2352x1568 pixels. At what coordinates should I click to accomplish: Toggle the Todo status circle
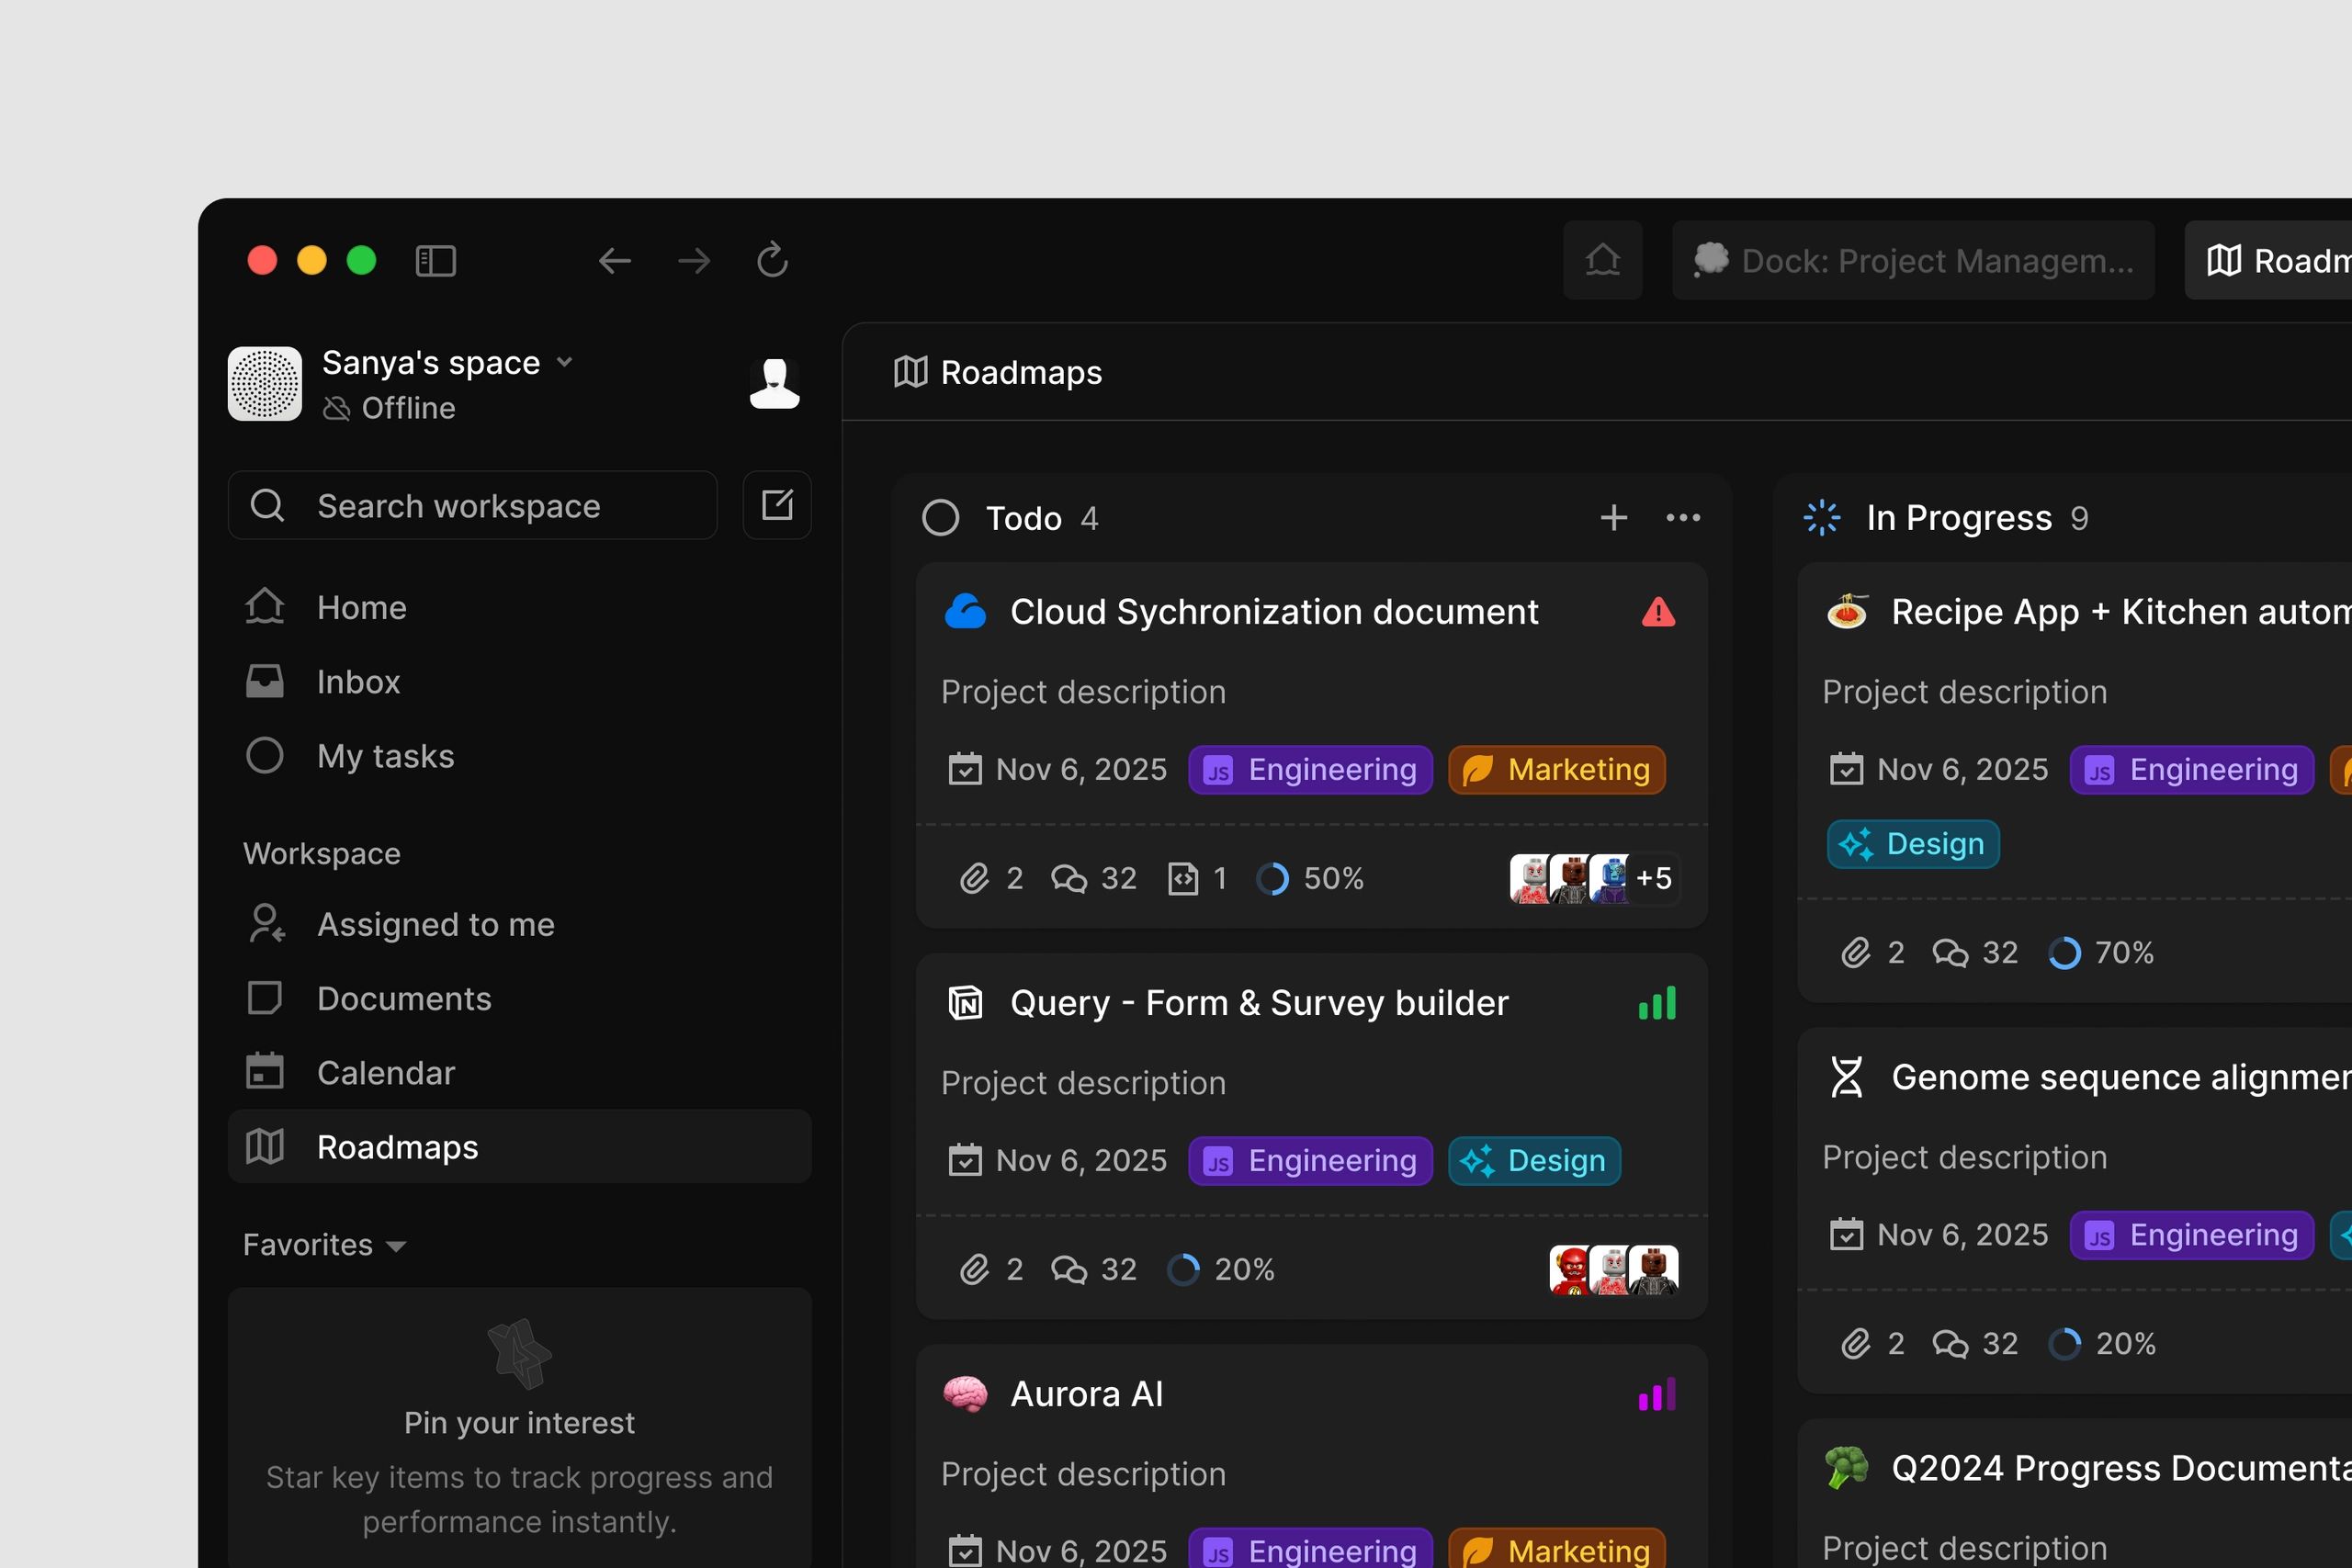tap(940, 518)
